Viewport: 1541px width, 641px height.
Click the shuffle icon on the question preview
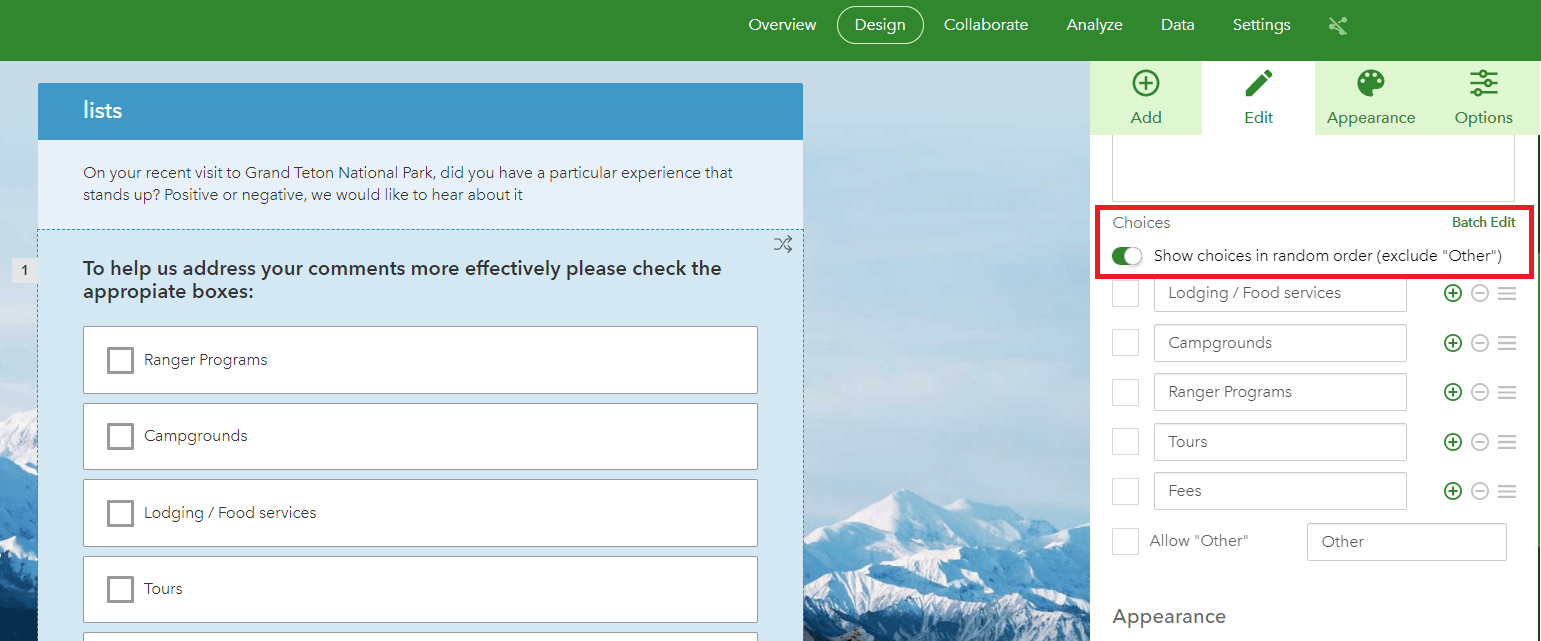[782, 243]
